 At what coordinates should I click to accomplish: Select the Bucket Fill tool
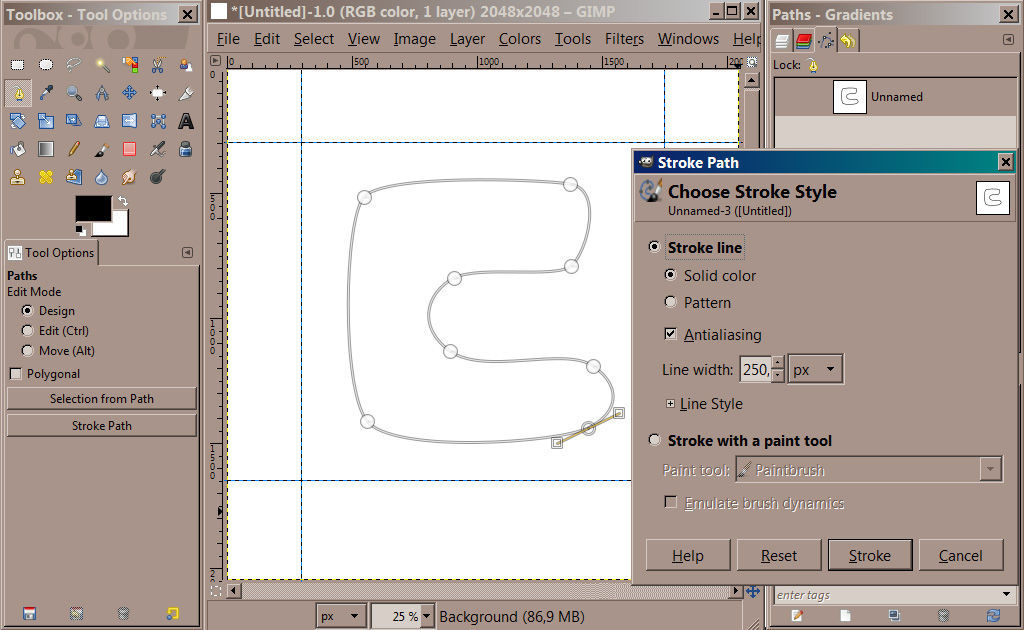[x=18, y=149]
